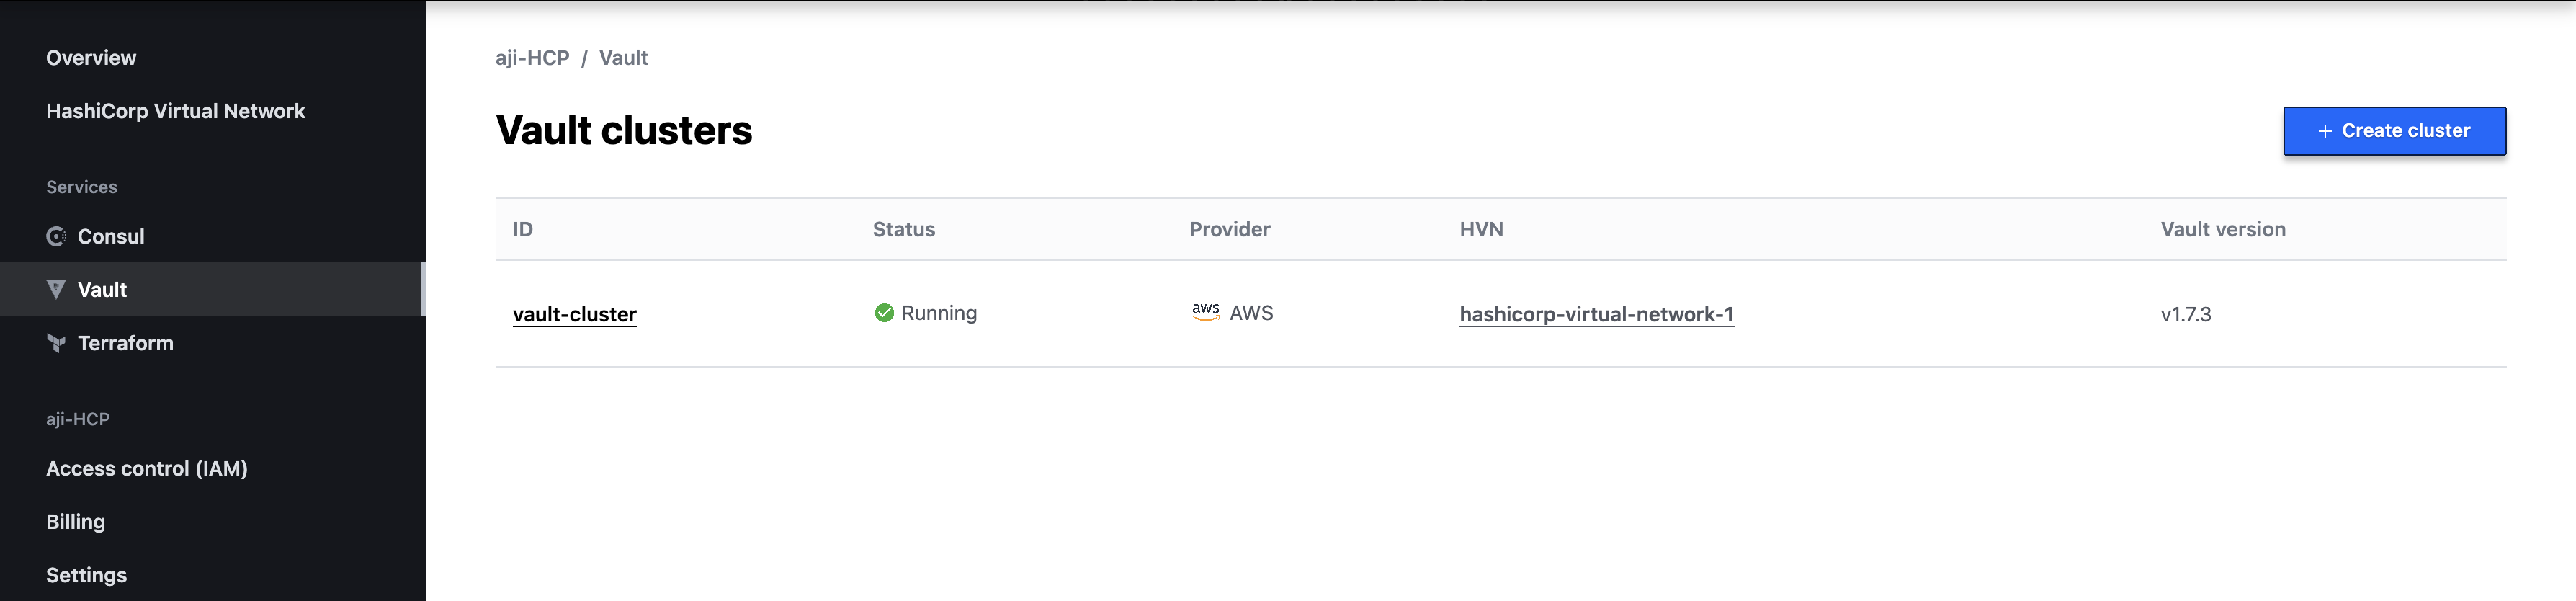Click the Status column header
This screenshot has width=2576, height=601.
903,229
